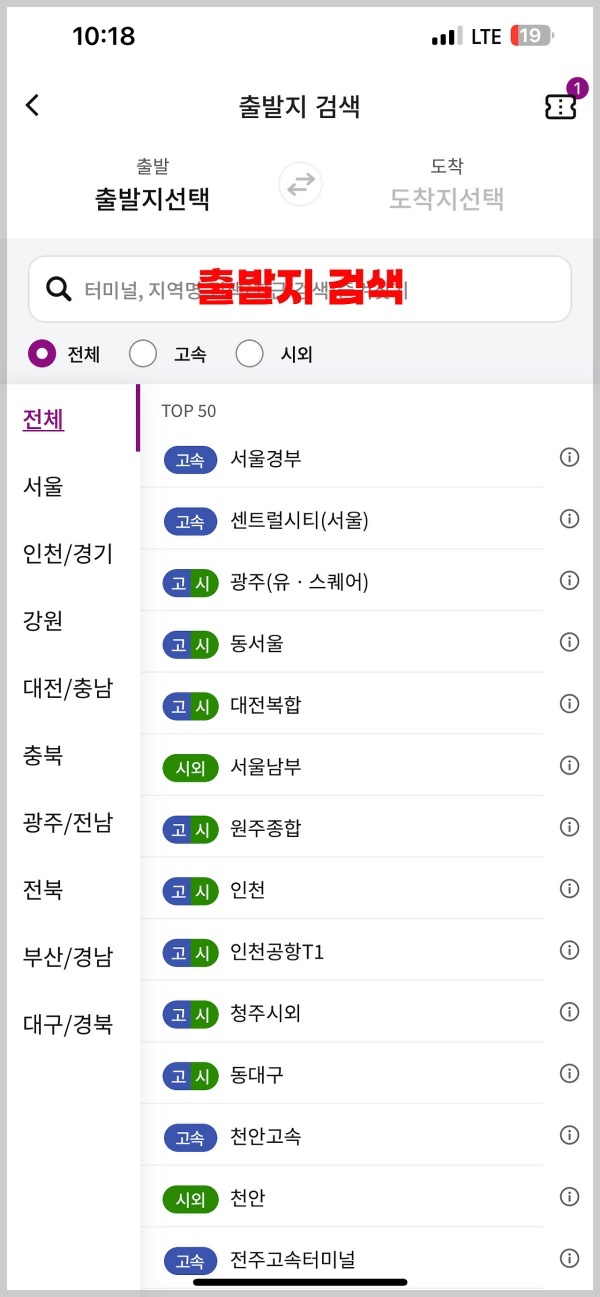Open info icon next to 서울경부
The image size is (600, 1297).
[x=569, y=457]
